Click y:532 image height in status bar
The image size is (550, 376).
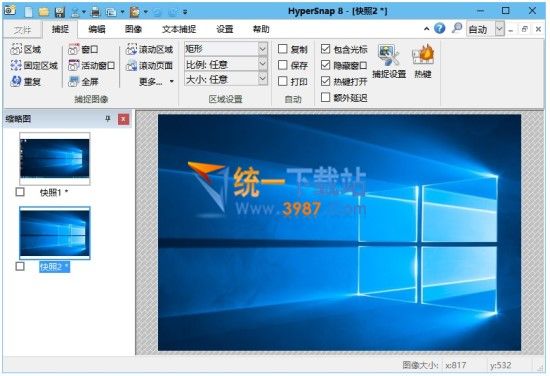pyautogui.click(x=501, y=365)
